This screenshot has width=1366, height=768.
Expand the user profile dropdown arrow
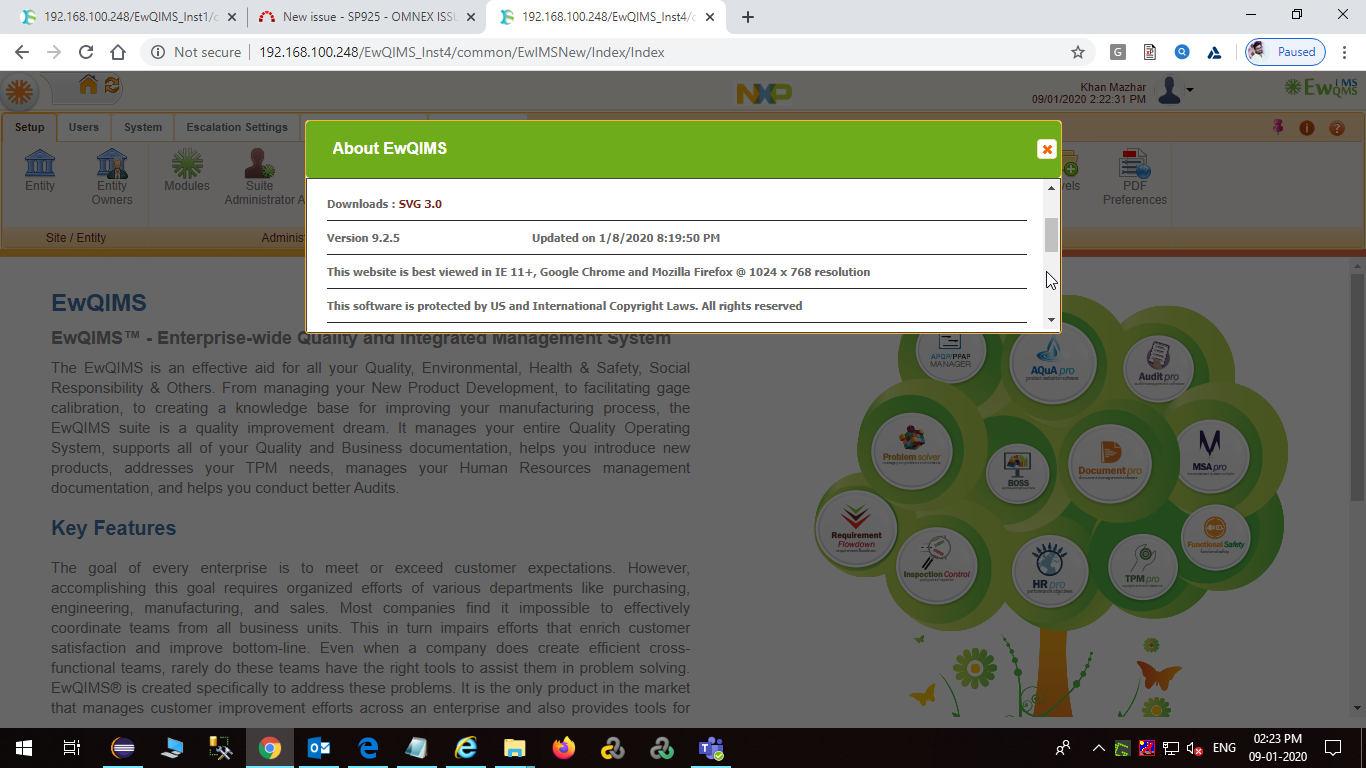(x=1190, y=91)
